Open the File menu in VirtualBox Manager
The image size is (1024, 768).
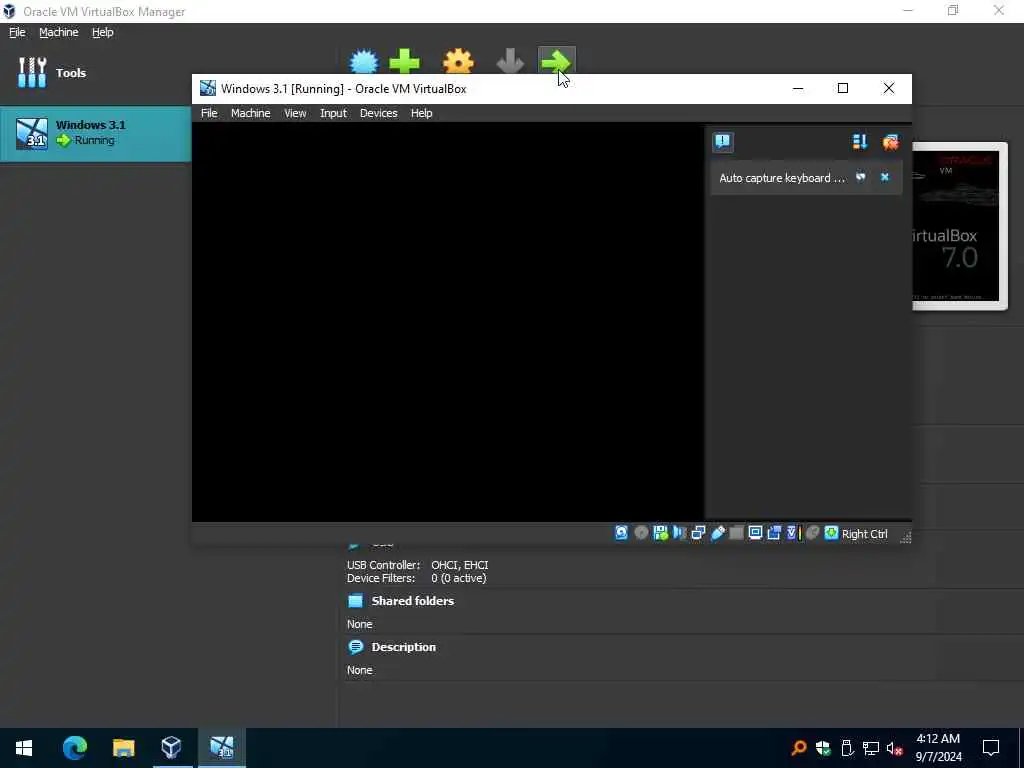(17, 32)
